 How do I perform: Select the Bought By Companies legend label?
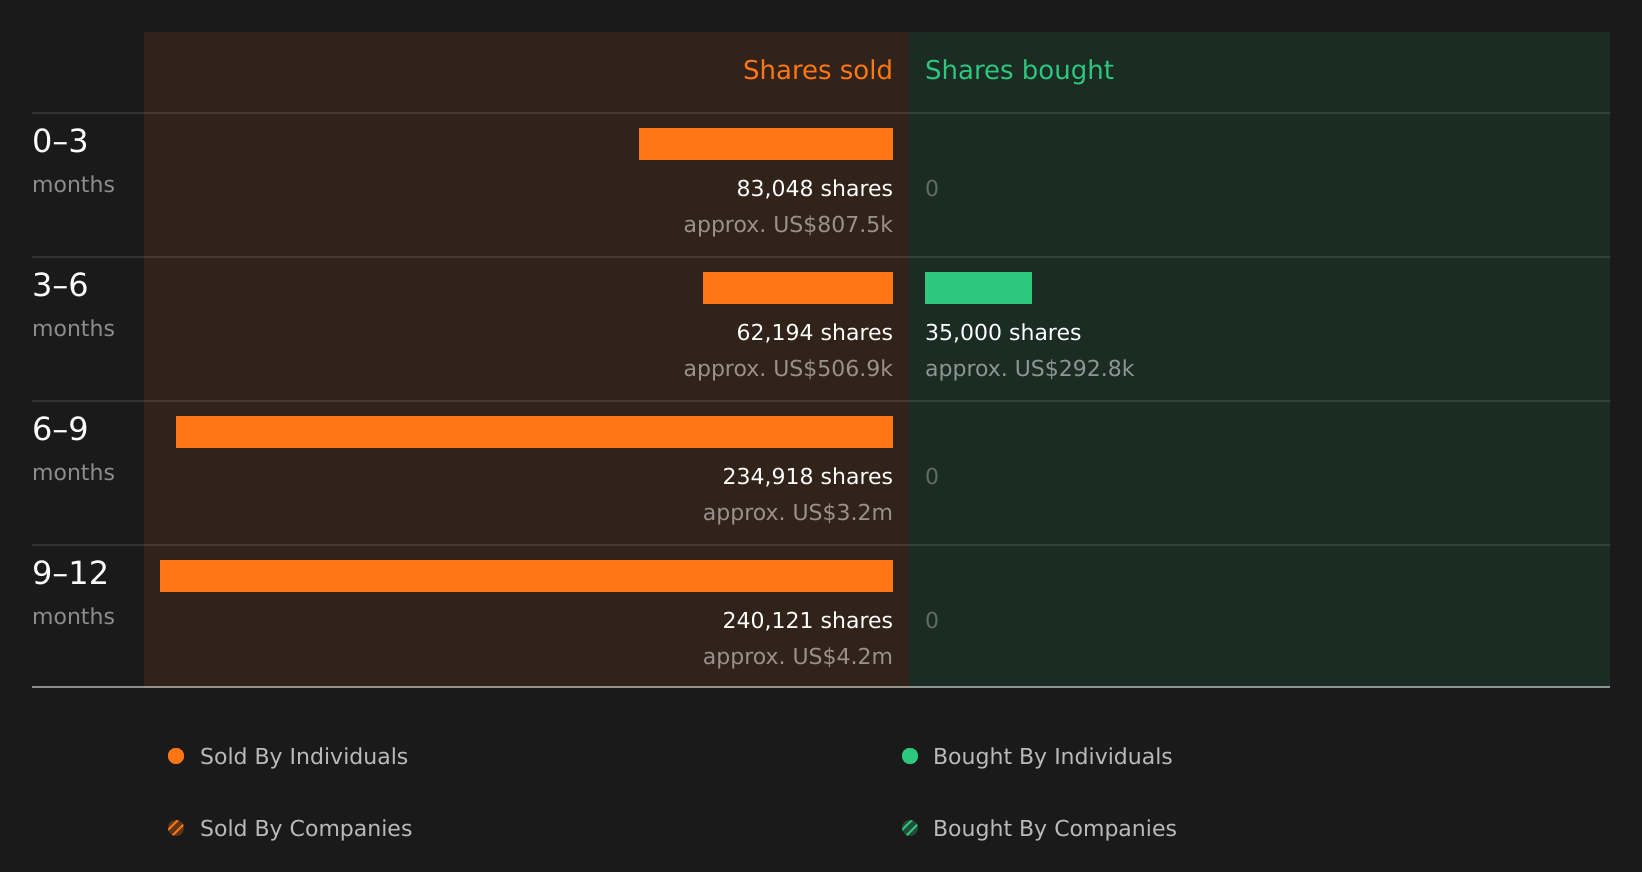tap(1054, 829)
